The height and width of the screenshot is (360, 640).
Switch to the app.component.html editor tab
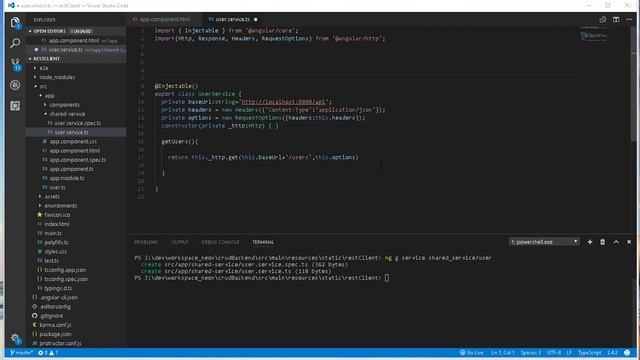164,19
